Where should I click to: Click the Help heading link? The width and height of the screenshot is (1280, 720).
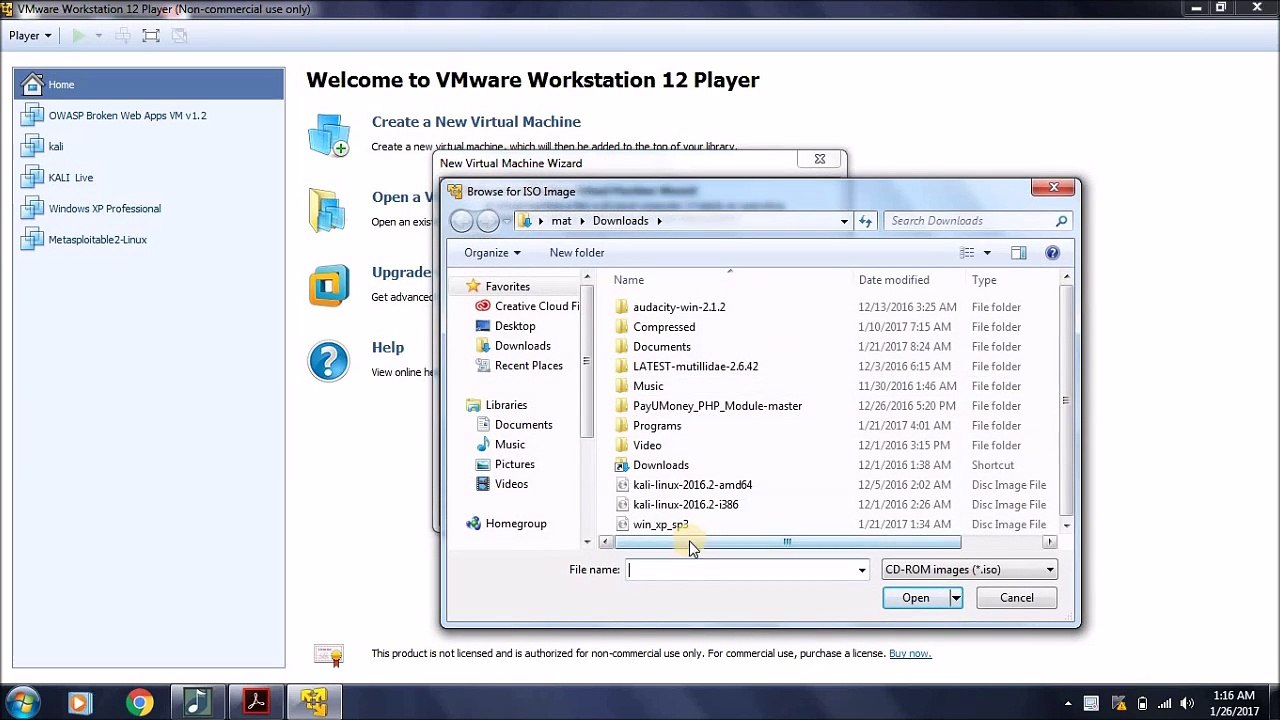coord(388,347)
